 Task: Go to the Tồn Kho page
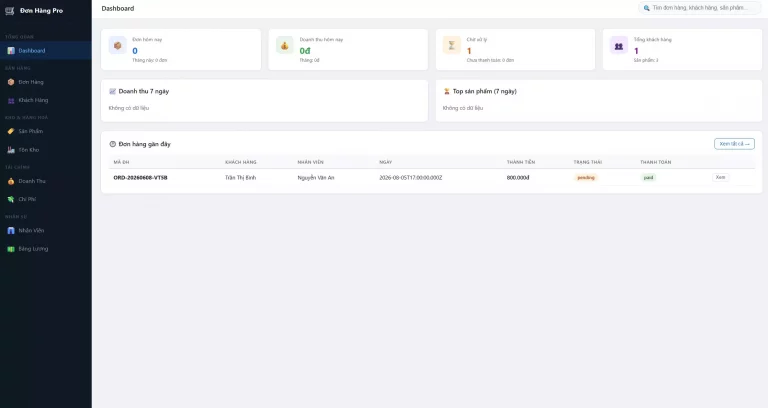pyautogui.click(x=46, y=150)
